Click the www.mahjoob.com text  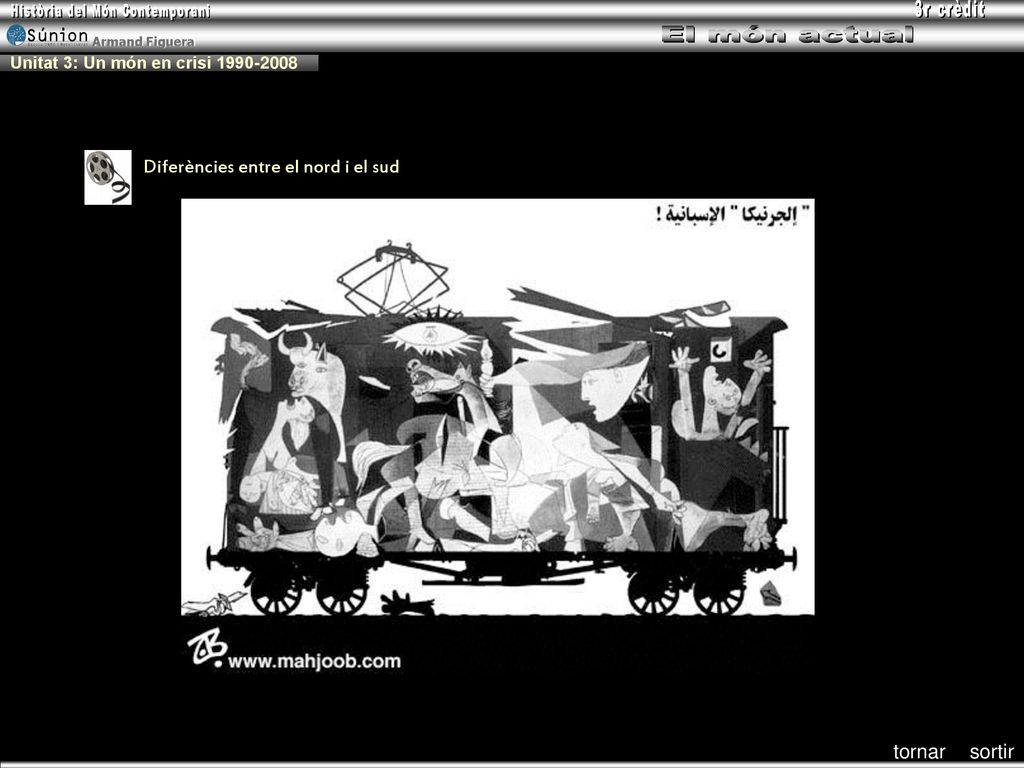pyautogui.click(x=314, y=661)
